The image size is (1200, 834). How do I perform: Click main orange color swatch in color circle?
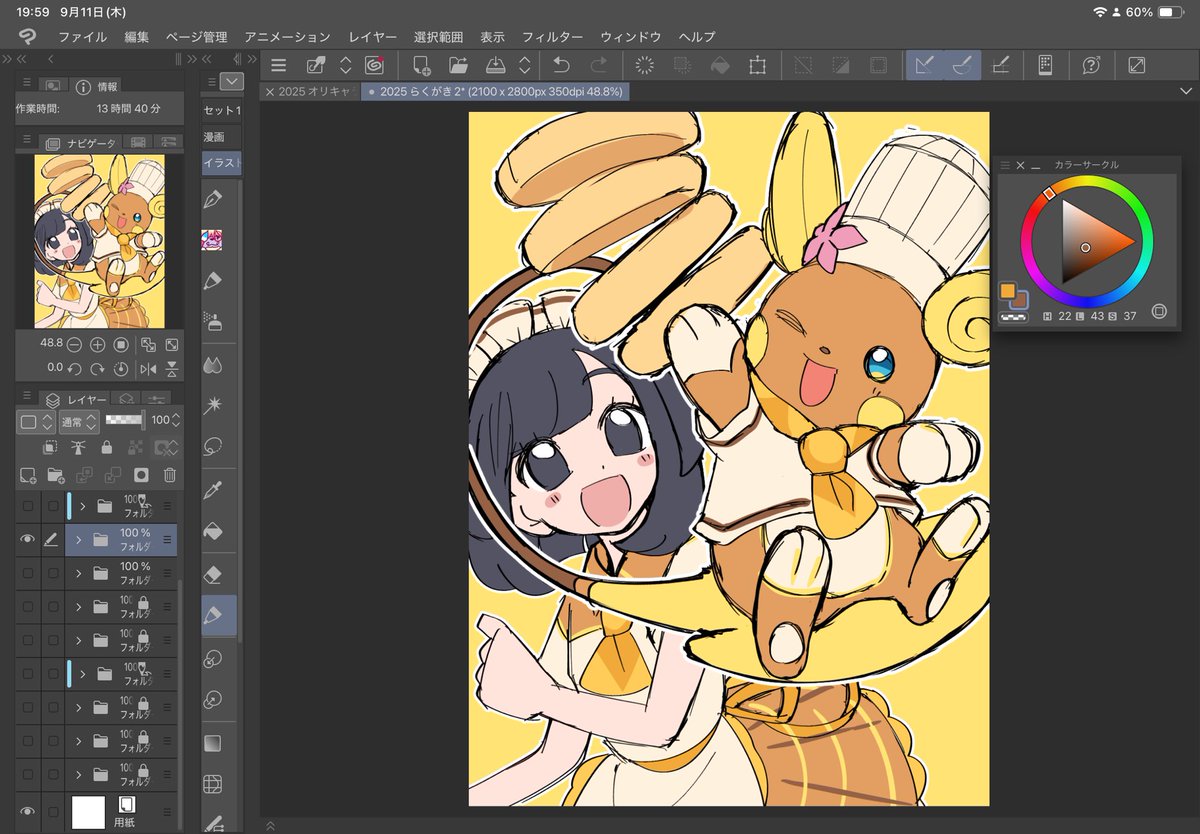(1008, 291)
